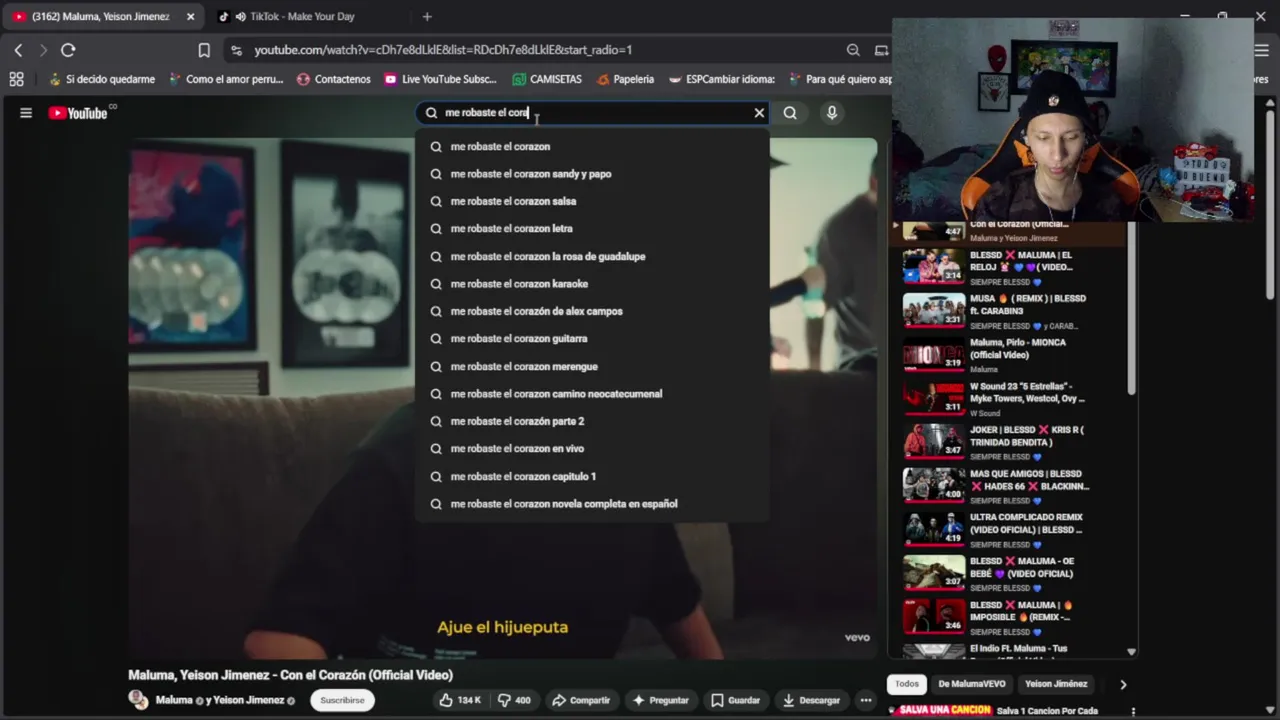Open 'ESPCambiar idioma' bookmark
Viewport: 1280px width, 720px height.
click(x=722, y=79)
